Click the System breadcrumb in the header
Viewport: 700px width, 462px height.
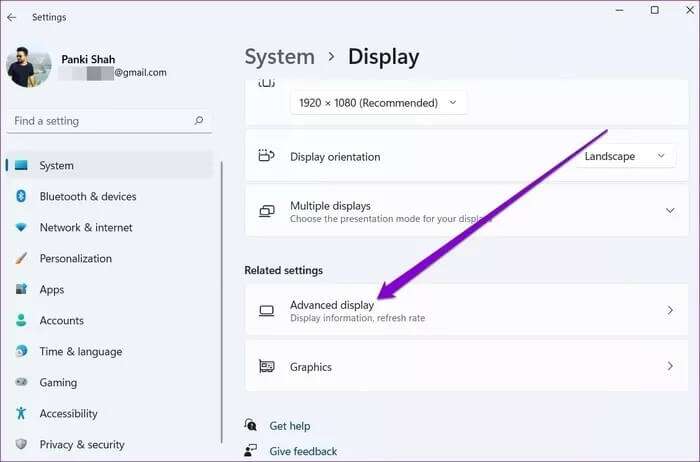(x=279, y=57)
